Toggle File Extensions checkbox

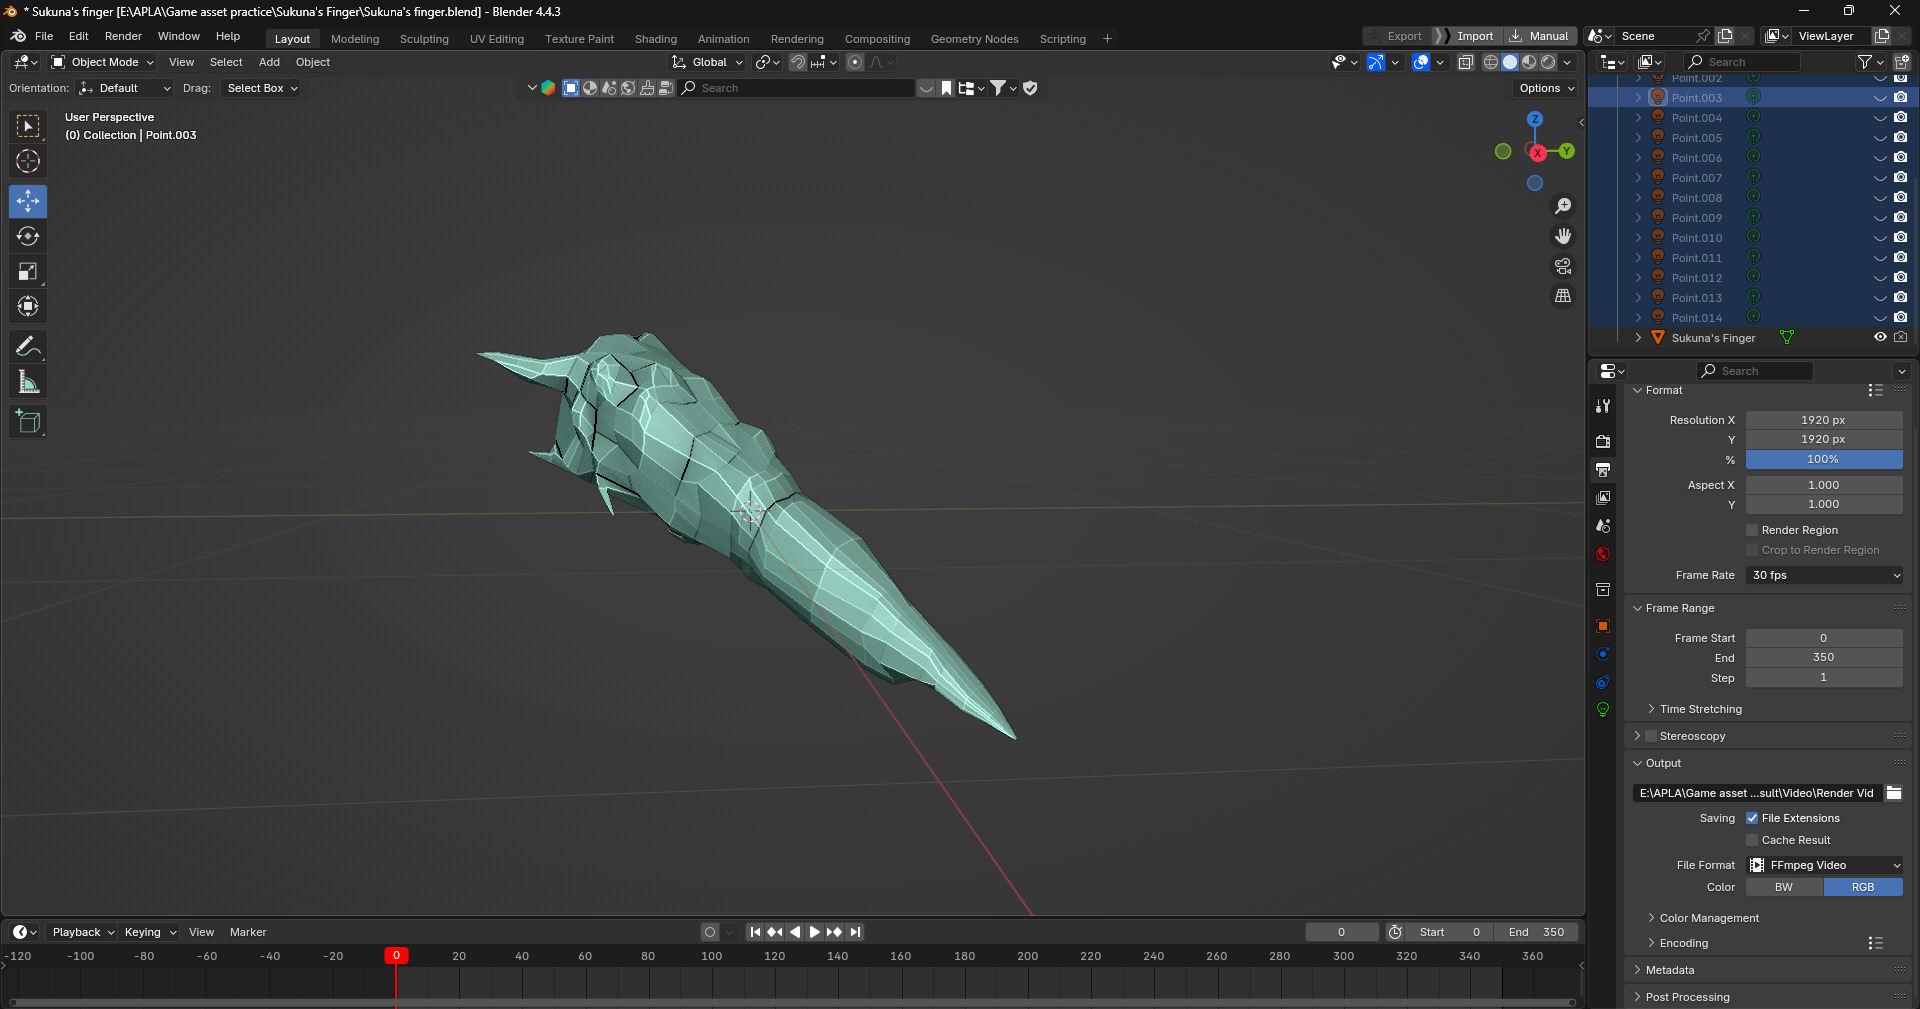coord(1752,818)
